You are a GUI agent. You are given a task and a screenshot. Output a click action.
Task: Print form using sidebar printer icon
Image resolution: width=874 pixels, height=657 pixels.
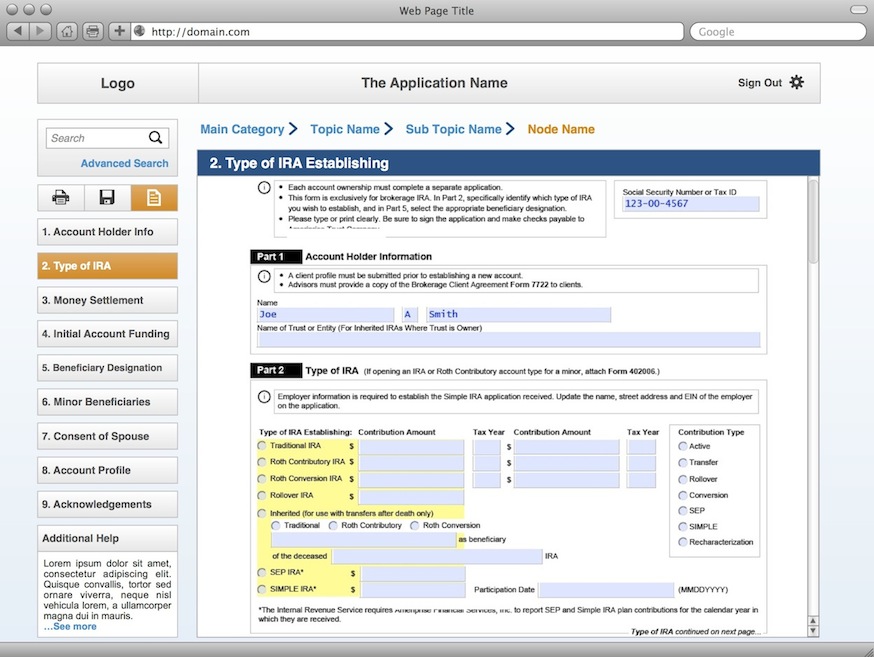coord(61,197)
